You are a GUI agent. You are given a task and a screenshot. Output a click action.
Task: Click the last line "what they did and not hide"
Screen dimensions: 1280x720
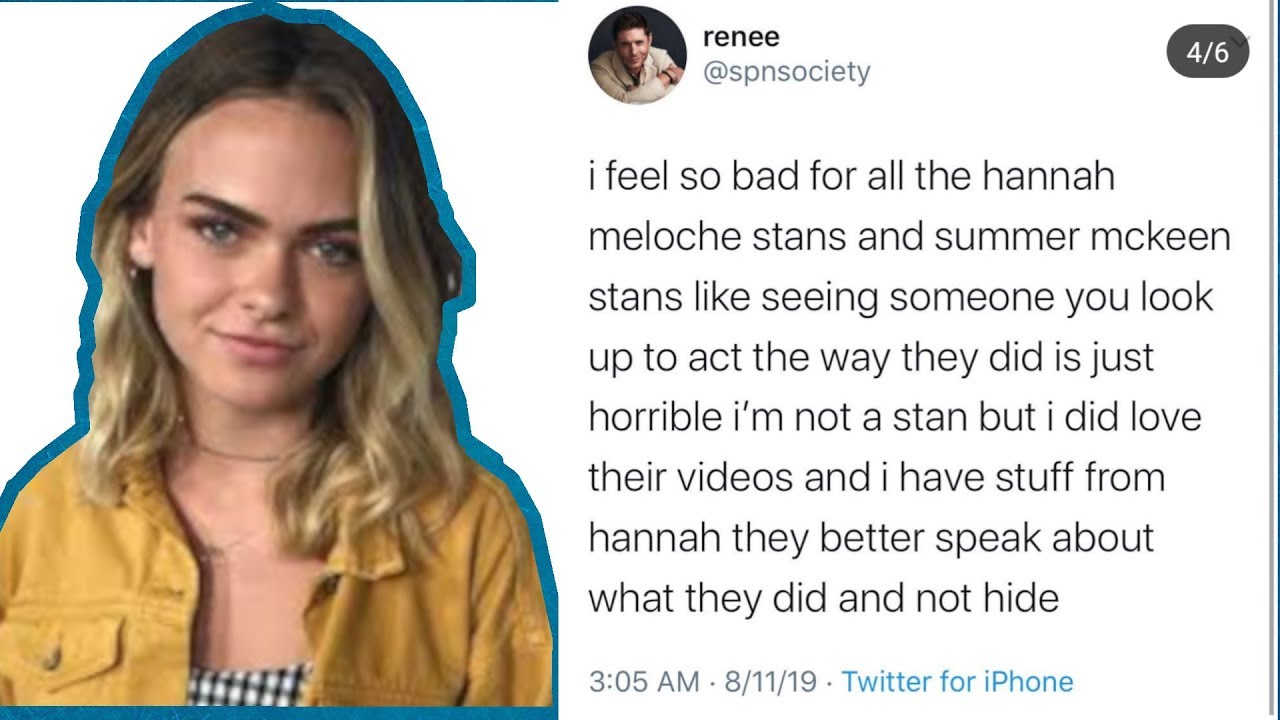[x=823, y=598]
